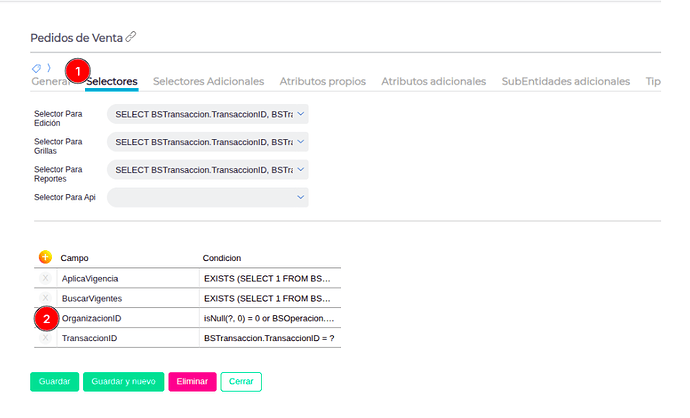The width and height of the screenshot is (690, 418).
Task: Click the link icon beside Pedidos de Venta
Action: [x=131, y=37]
